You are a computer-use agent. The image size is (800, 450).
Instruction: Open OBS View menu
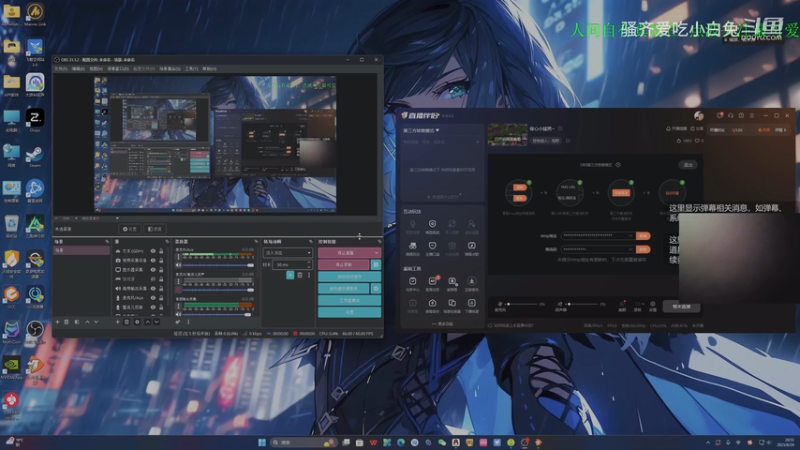coord(96,68)
